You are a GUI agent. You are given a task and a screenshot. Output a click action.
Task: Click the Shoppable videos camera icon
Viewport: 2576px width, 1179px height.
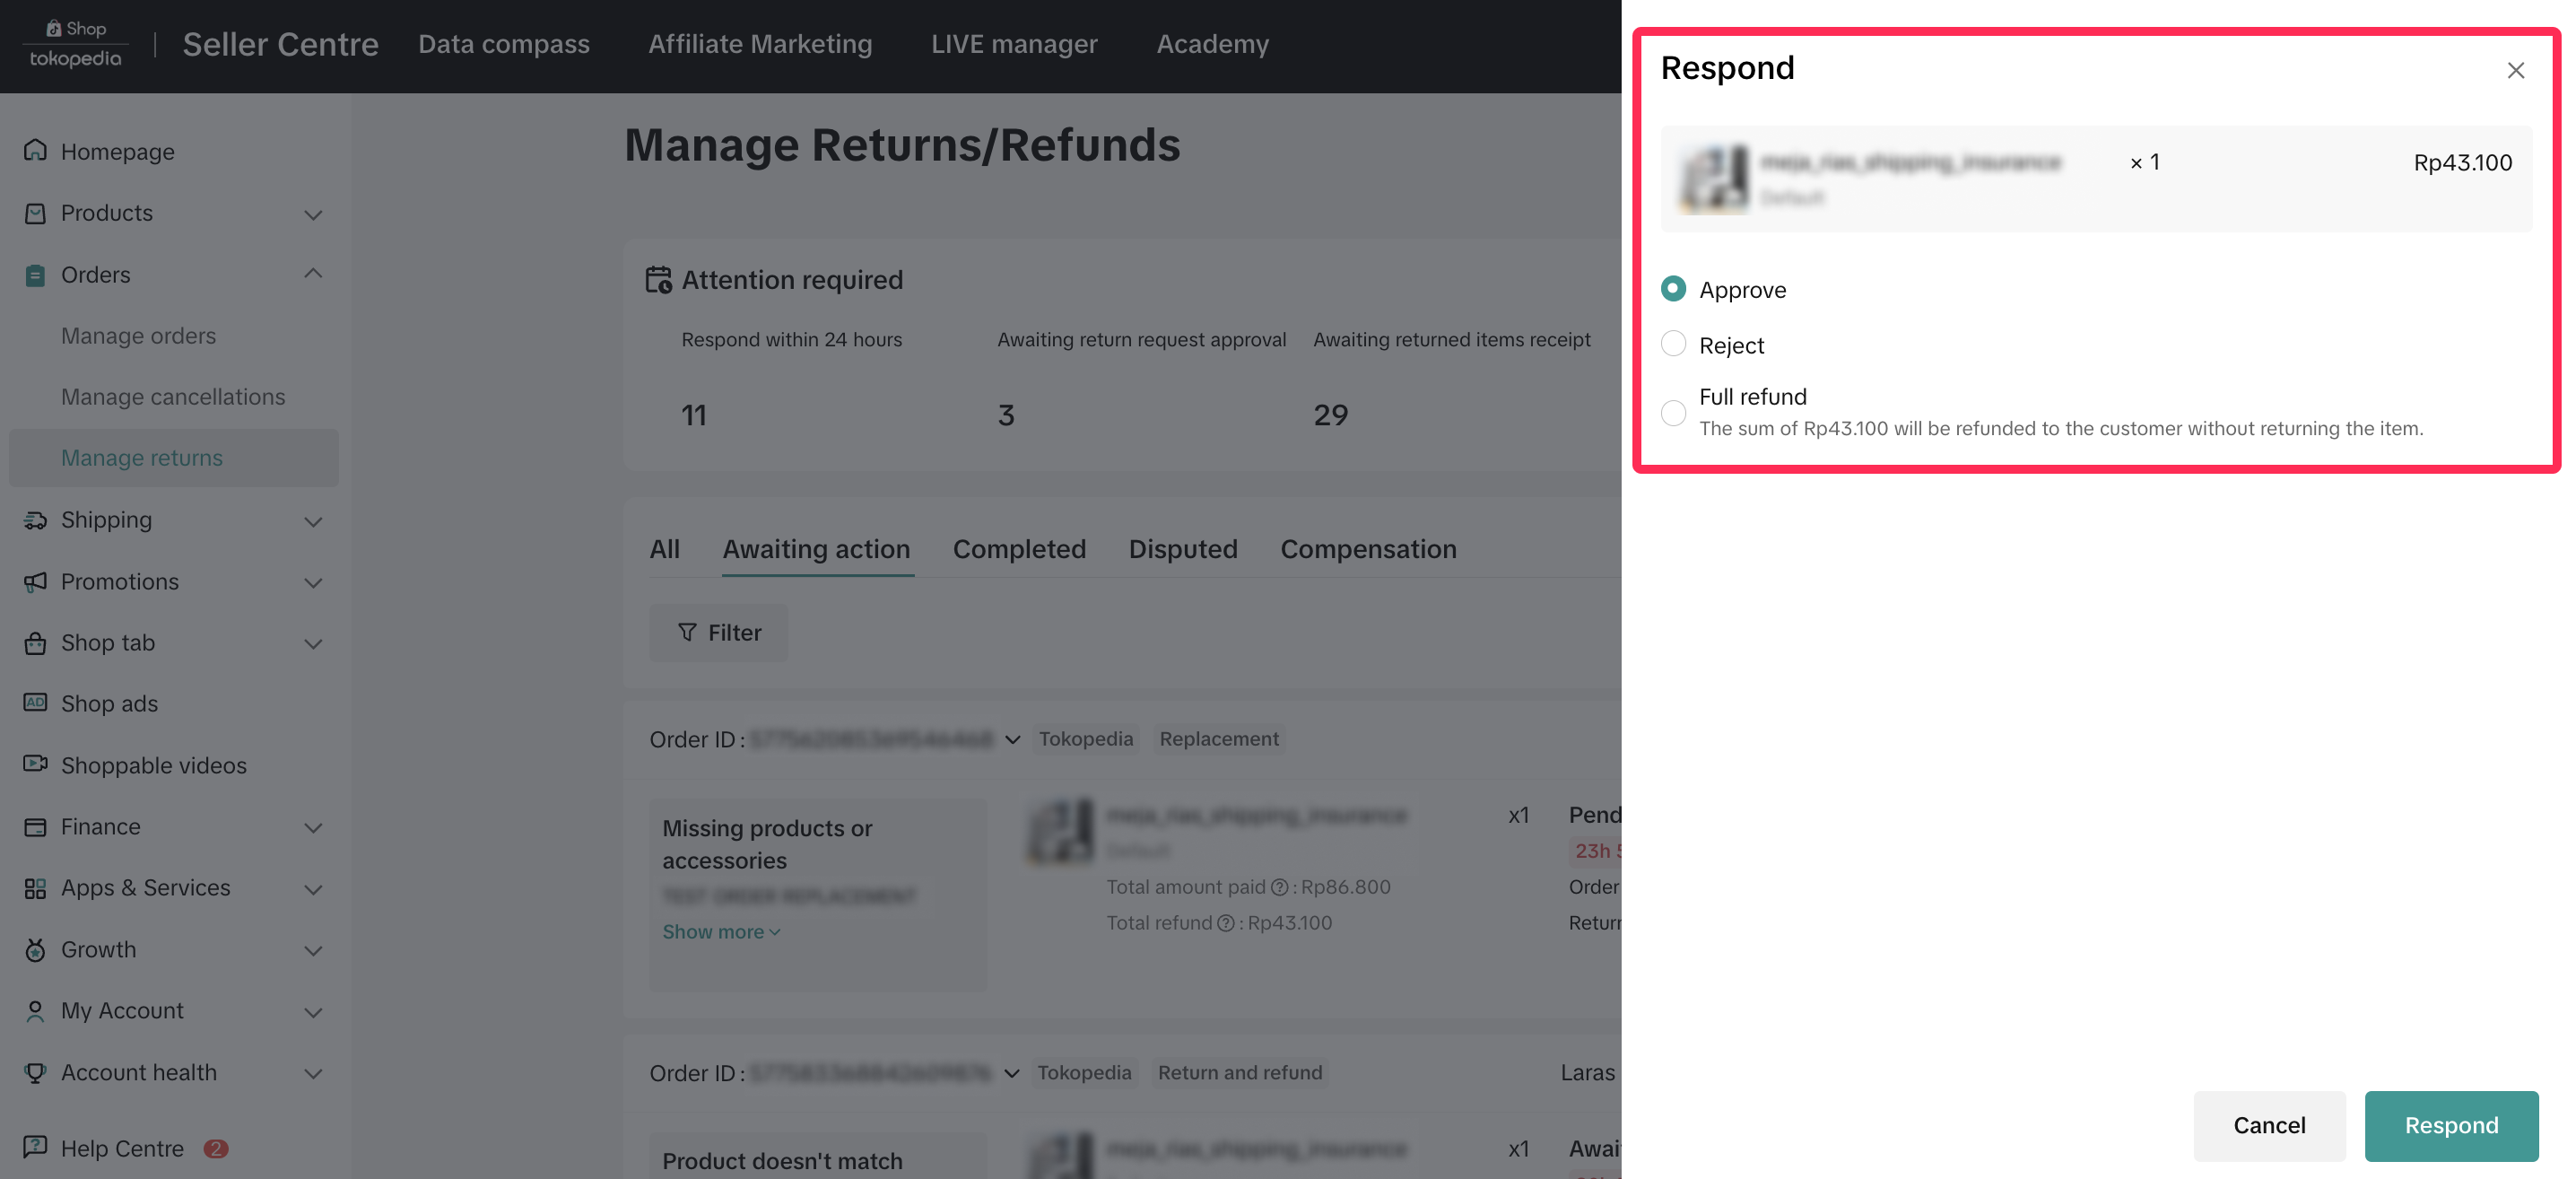35,764
